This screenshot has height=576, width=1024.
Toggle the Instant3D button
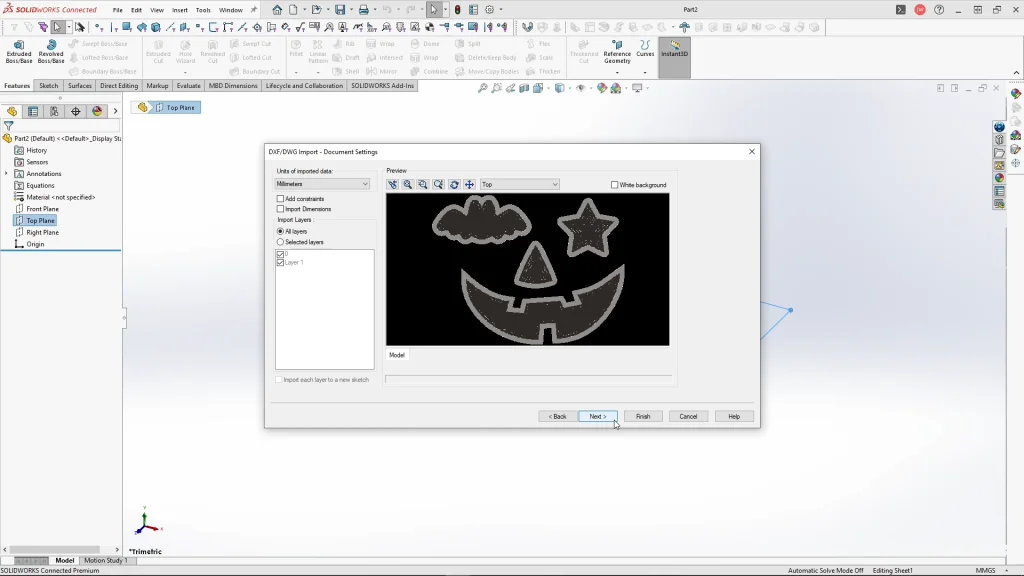pyautogui.click(x=674, y=48)
